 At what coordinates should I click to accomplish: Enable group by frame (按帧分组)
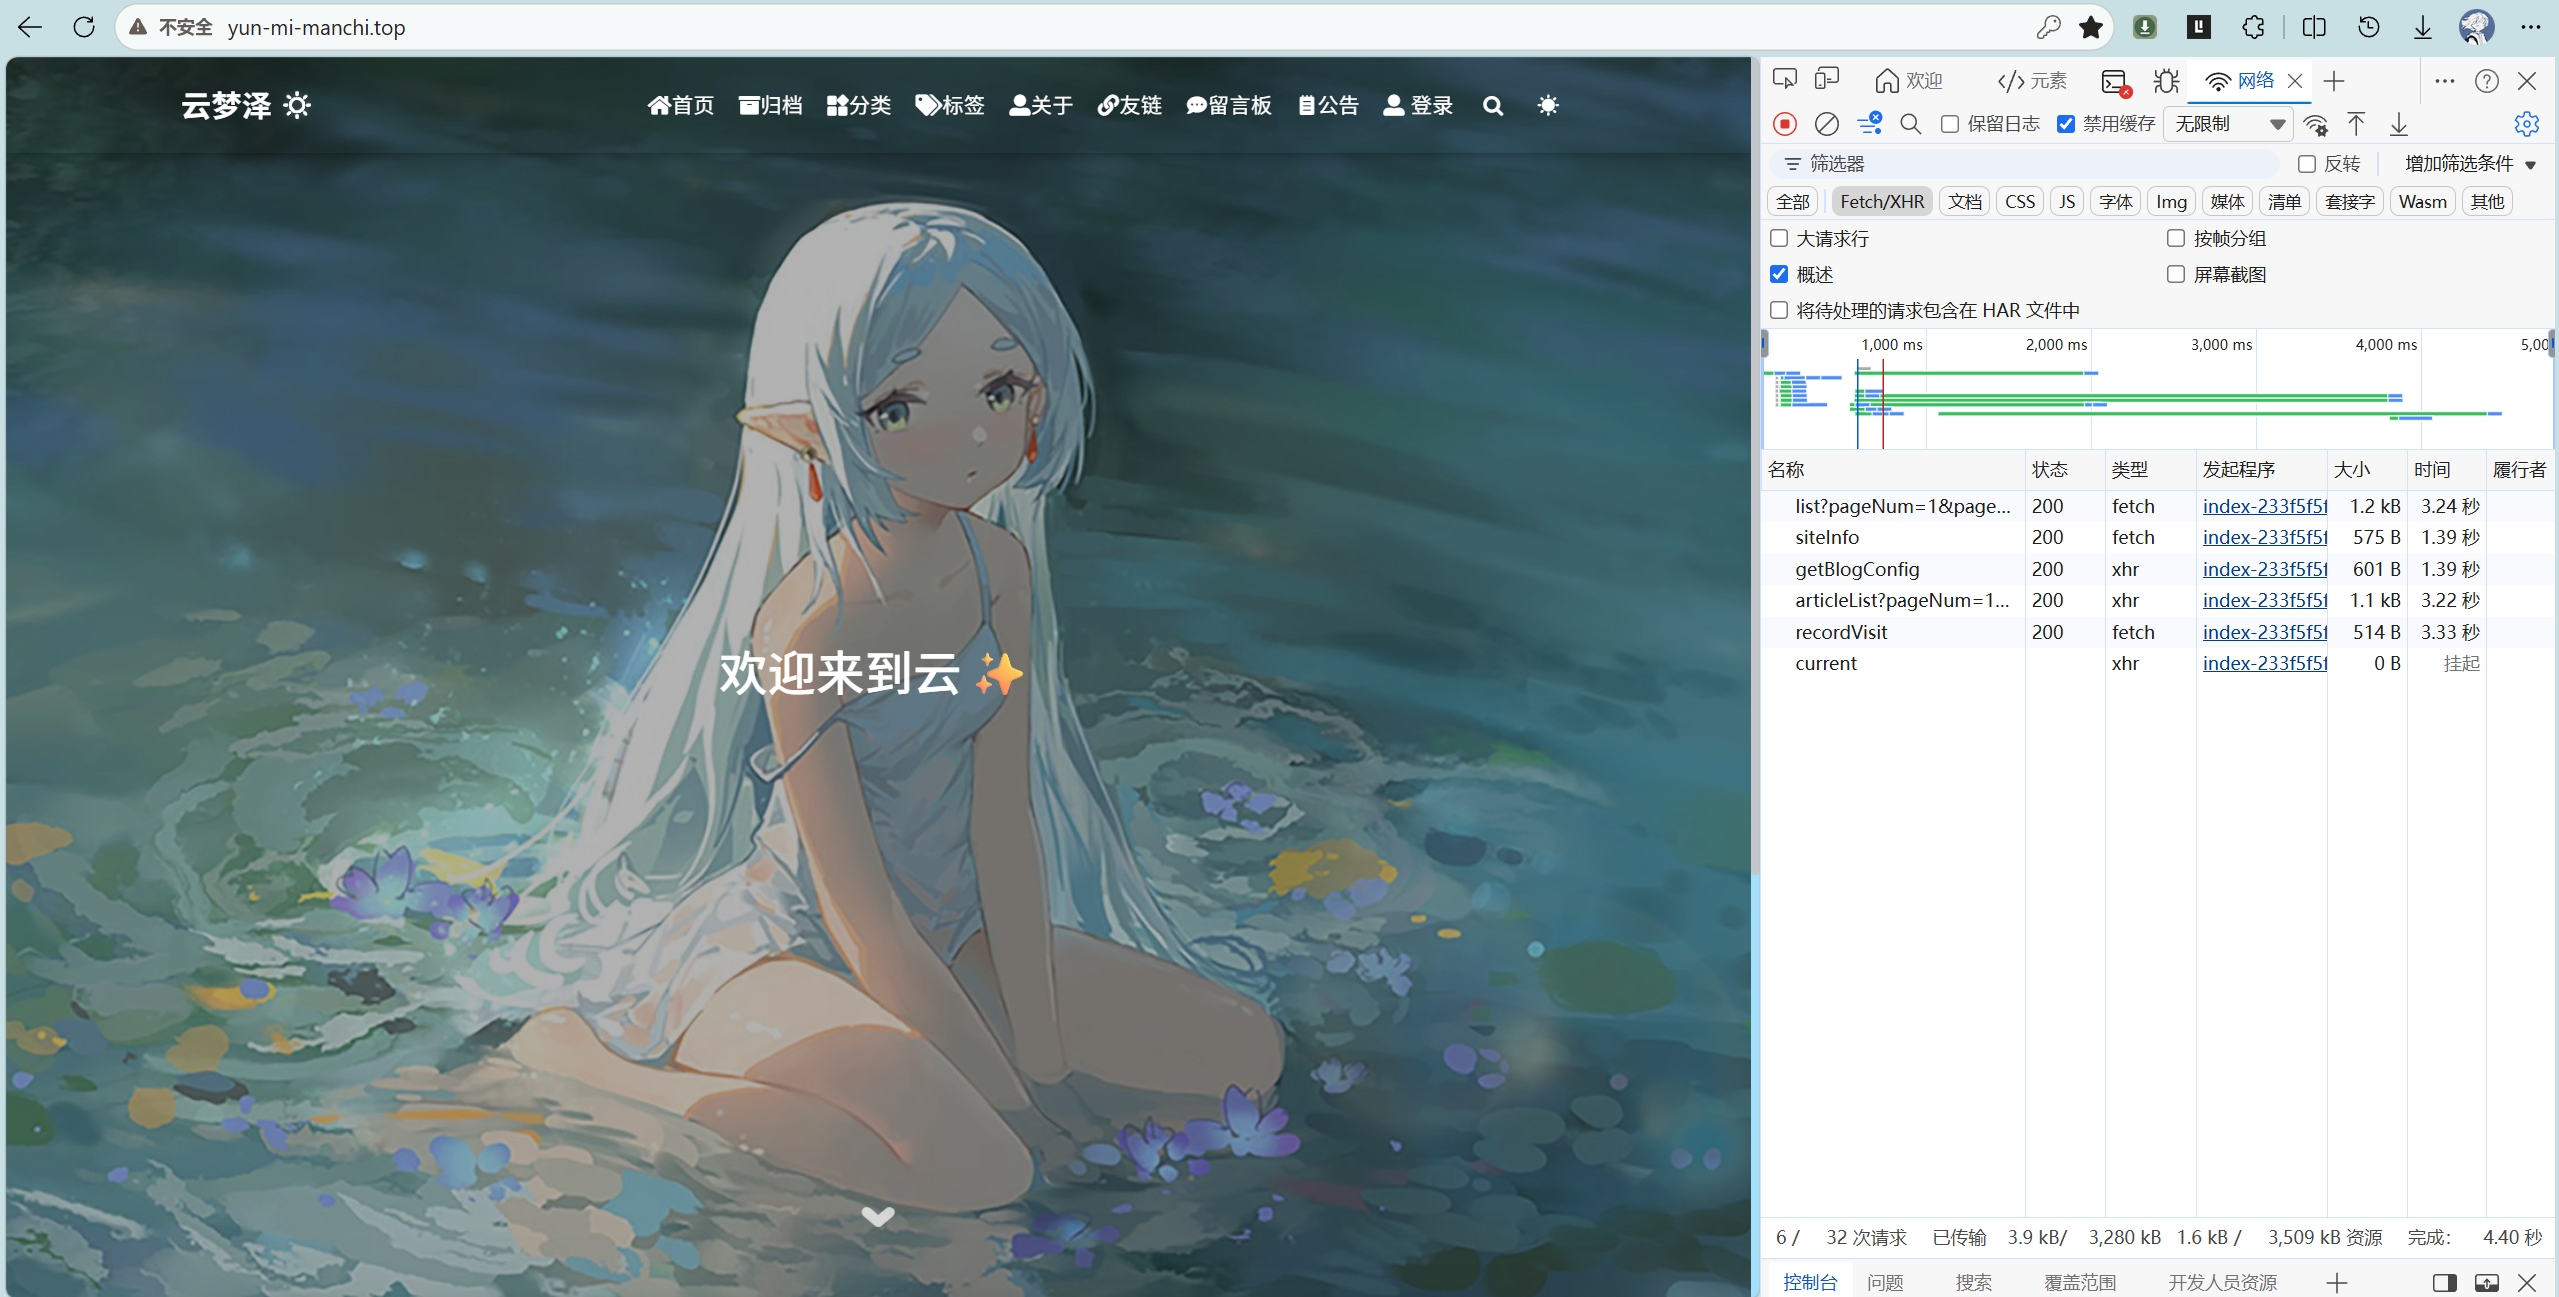pos(2176,238)
